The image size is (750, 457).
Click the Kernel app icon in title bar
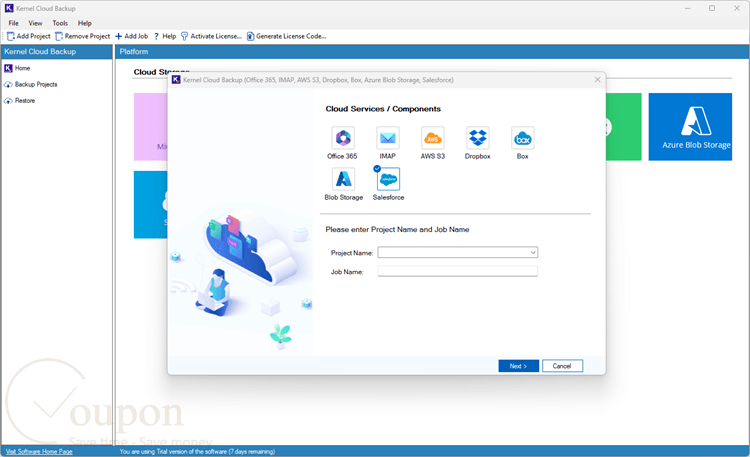tap(9, 8)
